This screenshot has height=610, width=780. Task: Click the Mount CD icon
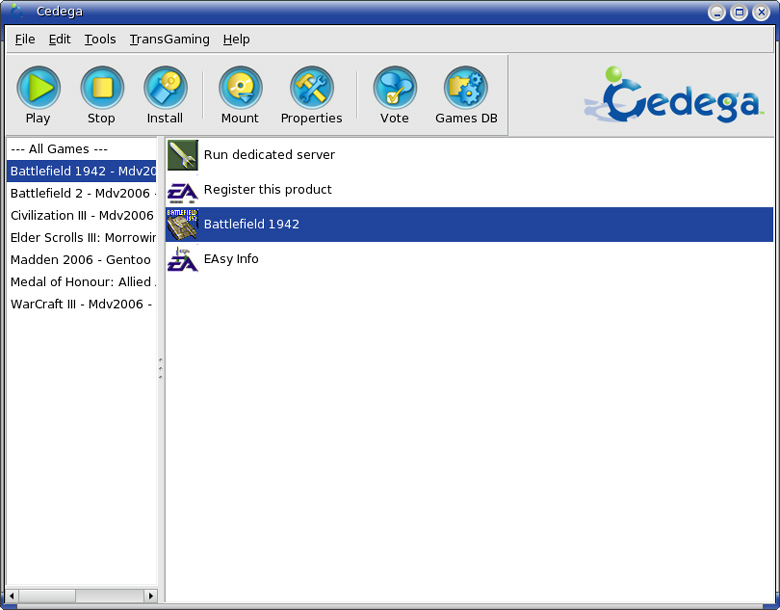(240, 88)
